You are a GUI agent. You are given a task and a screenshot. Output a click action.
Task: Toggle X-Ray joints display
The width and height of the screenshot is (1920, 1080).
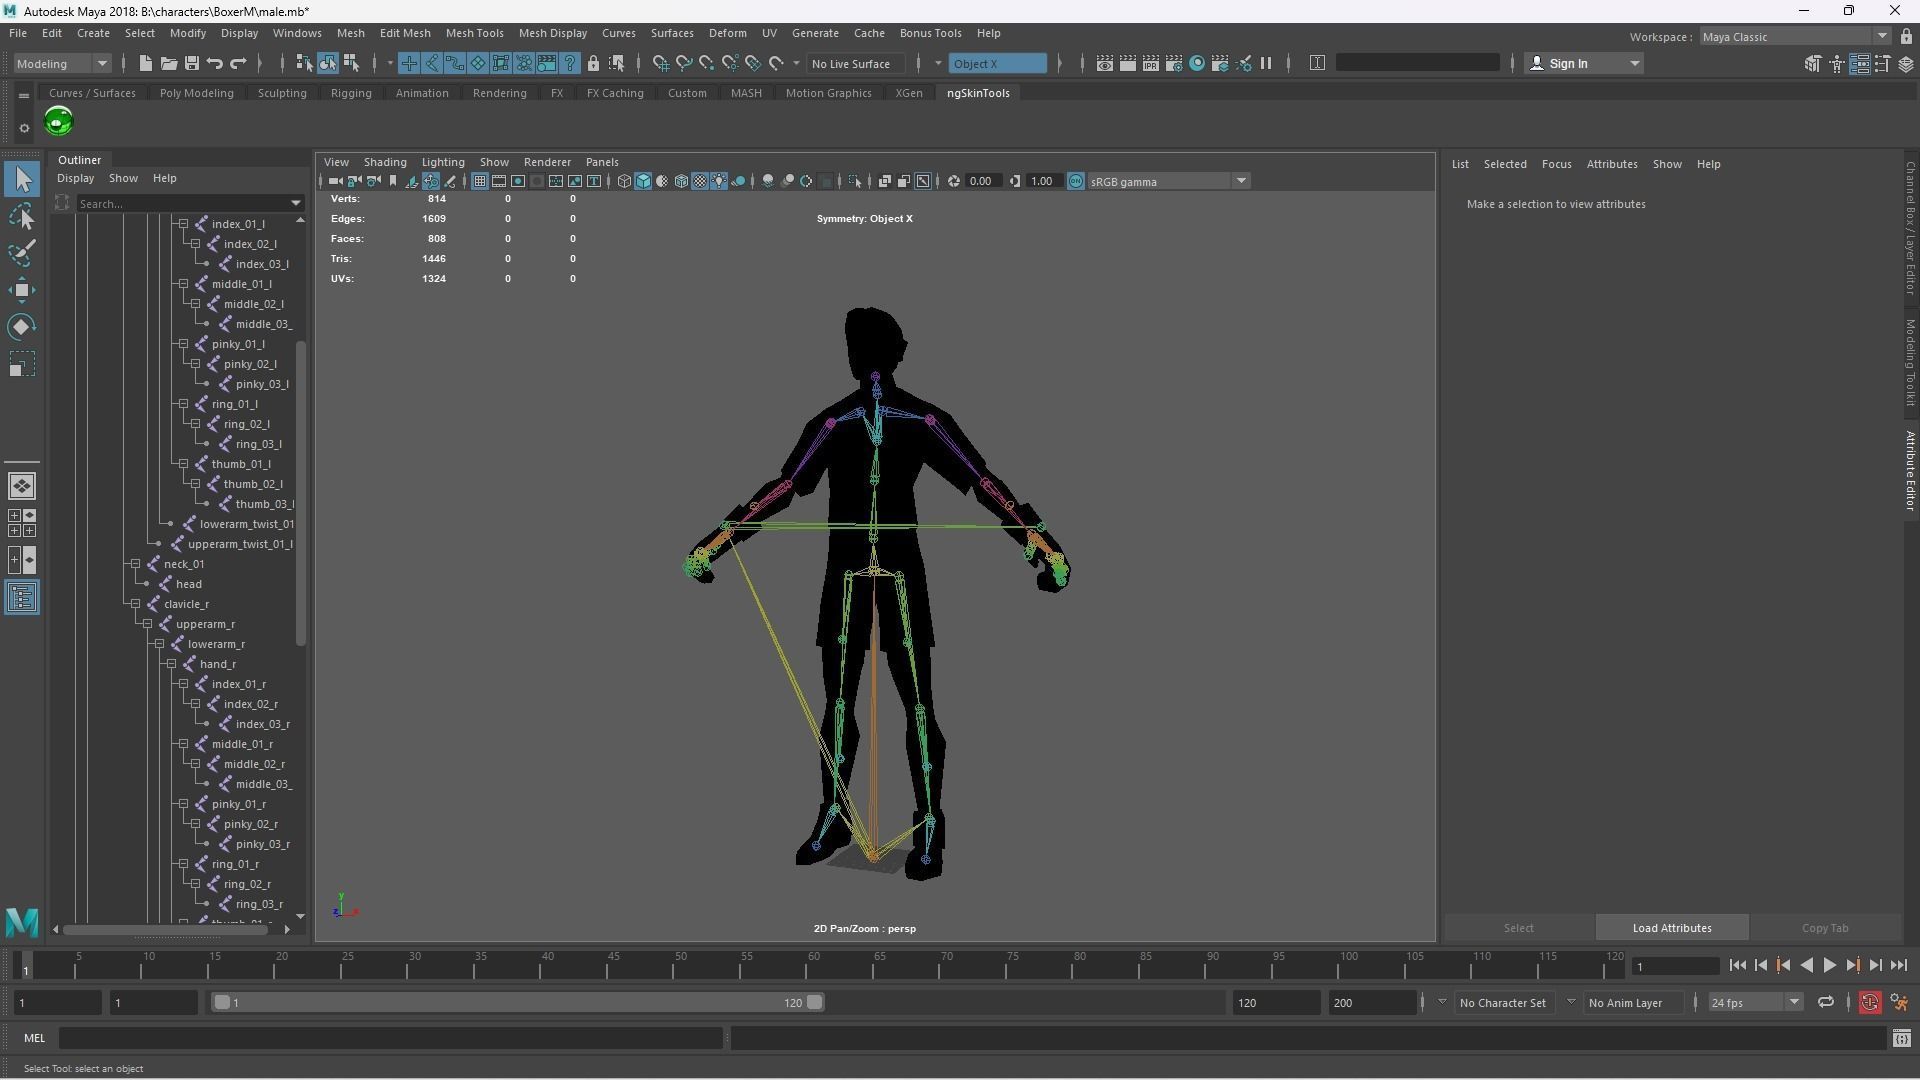tap(923, 182)
